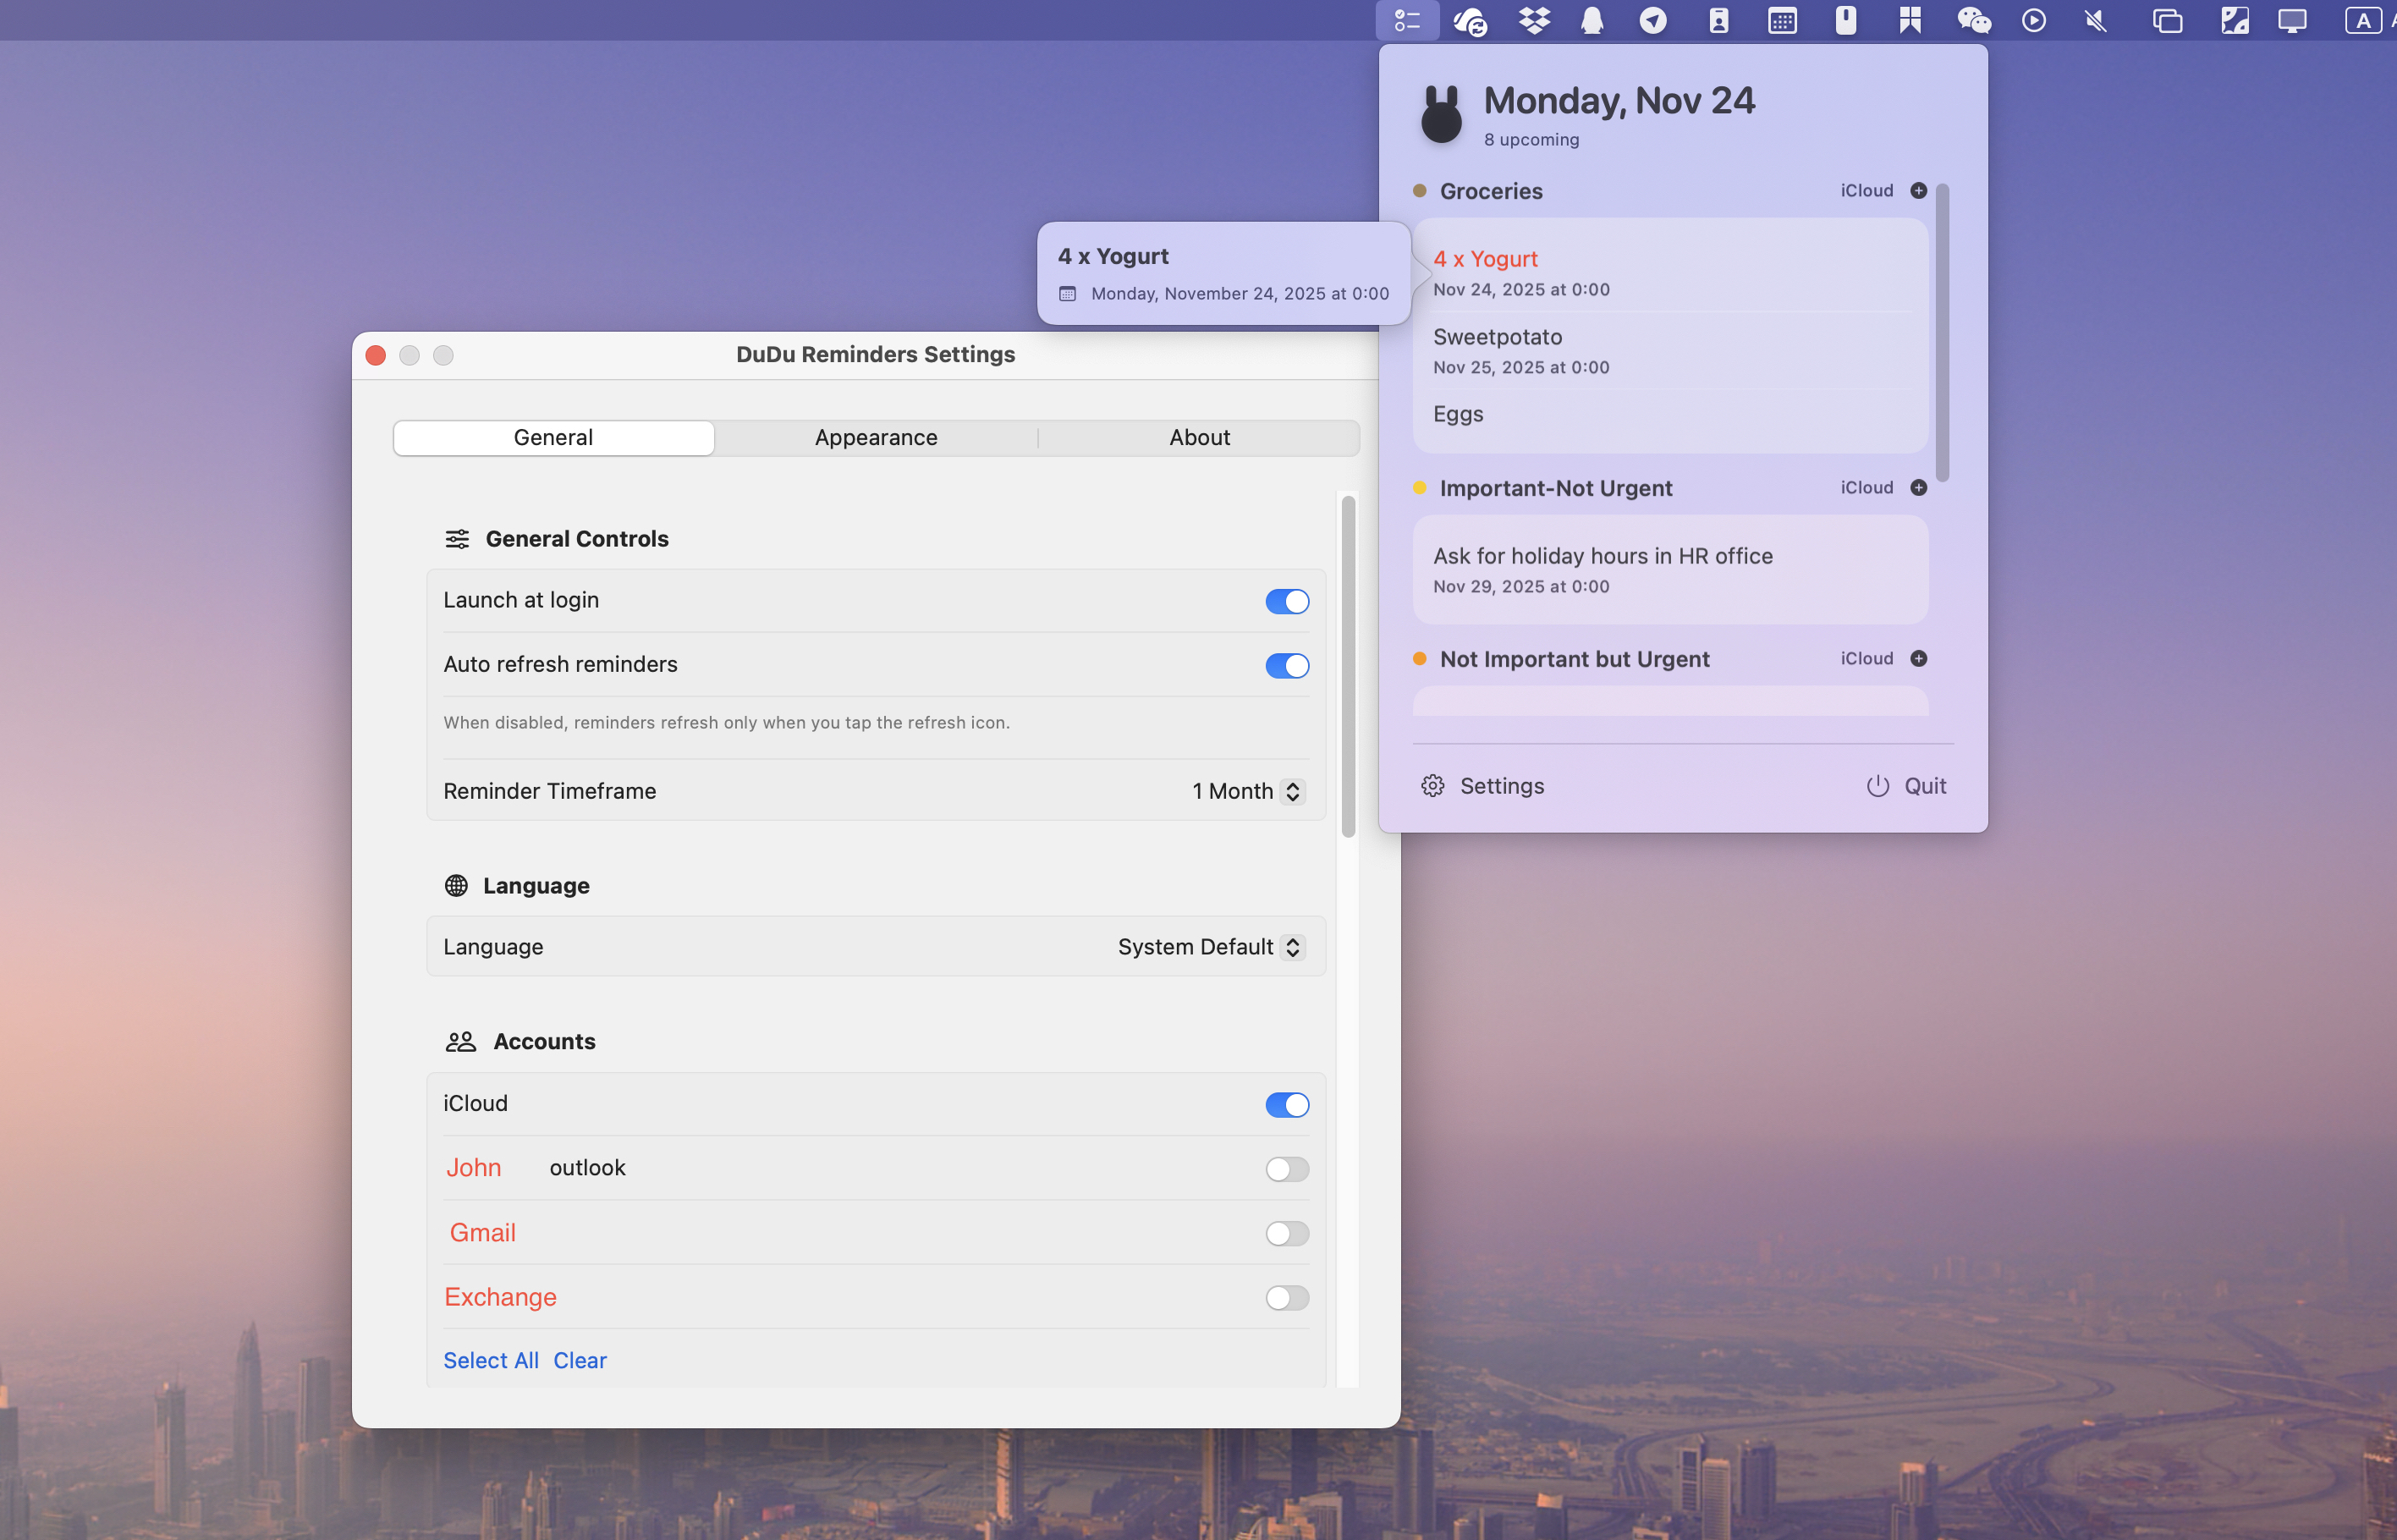Click the add reminder icon next to Groceries

1918,190
